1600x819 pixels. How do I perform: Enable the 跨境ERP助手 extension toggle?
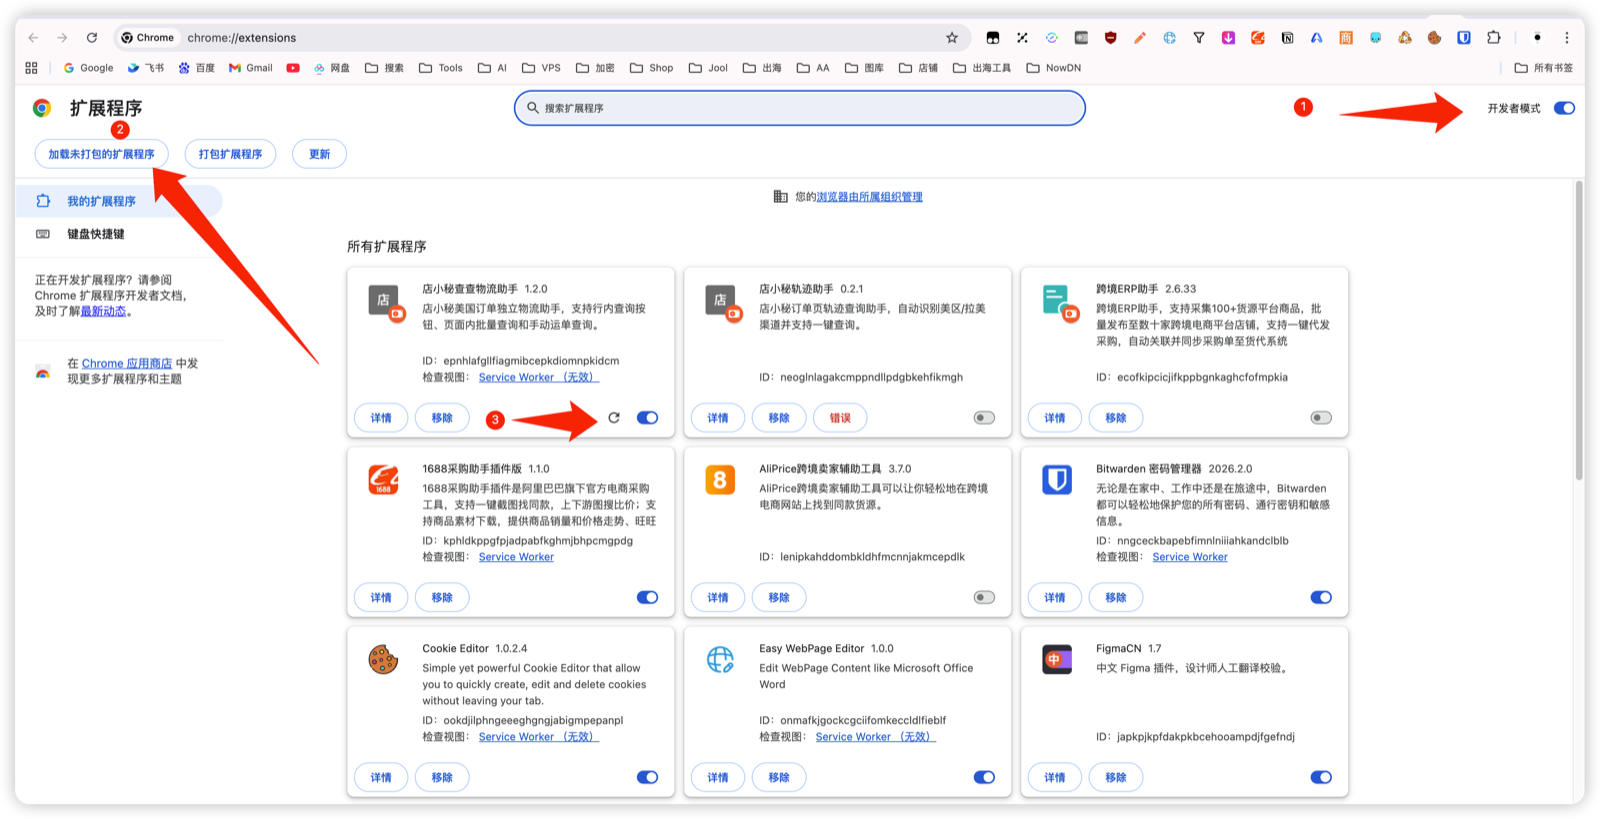1321,418
